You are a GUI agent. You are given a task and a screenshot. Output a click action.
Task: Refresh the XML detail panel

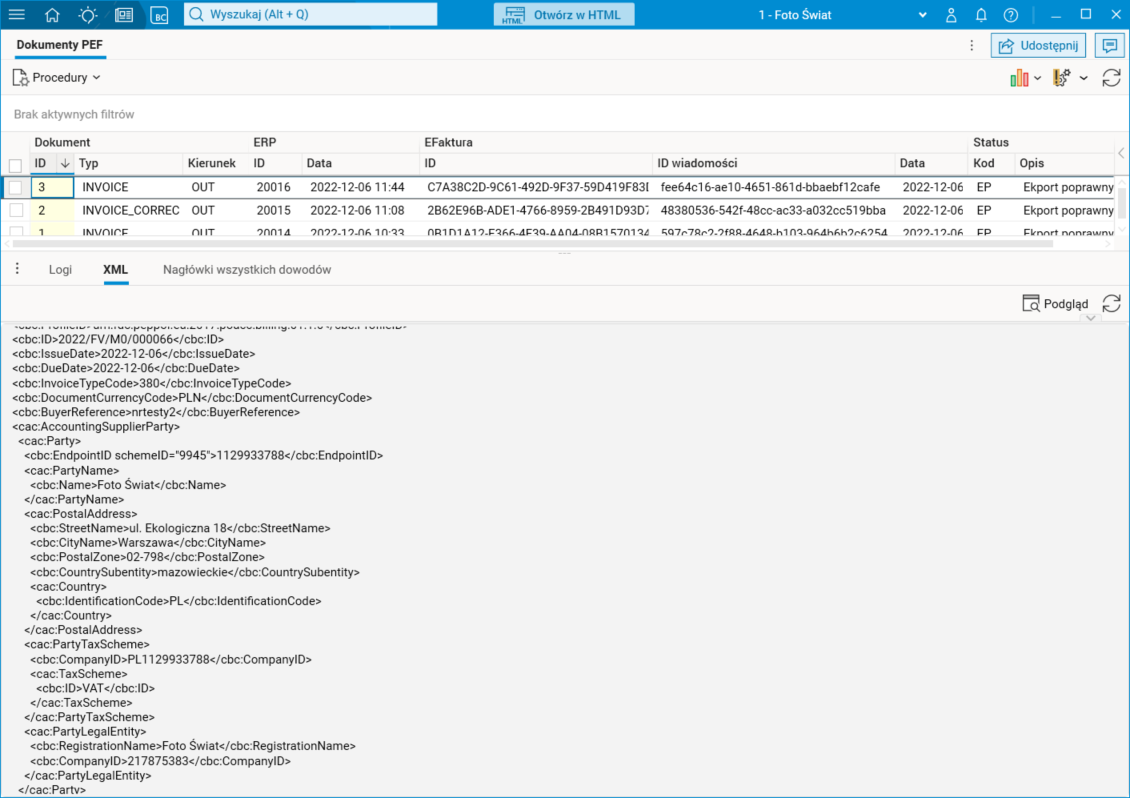[1111, 303]
